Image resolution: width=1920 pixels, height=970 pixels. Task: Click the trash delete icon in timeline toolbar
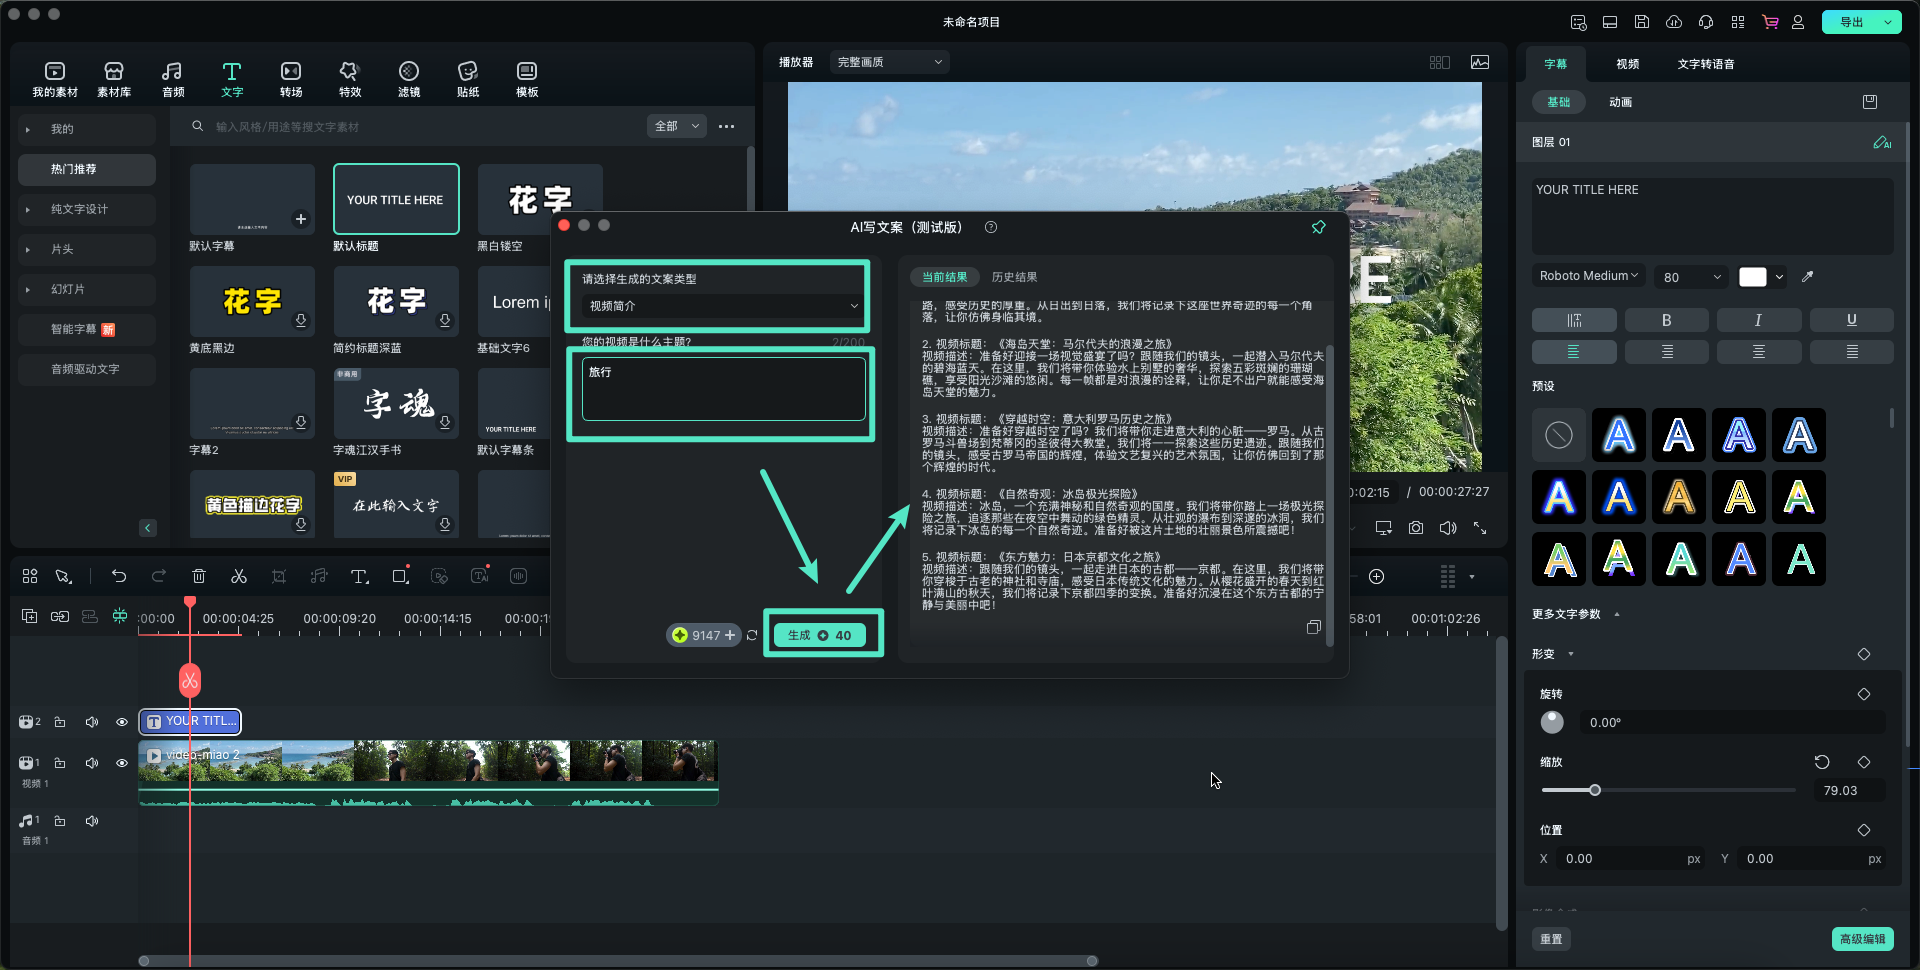pyautogui.click(x=199, y=576)
